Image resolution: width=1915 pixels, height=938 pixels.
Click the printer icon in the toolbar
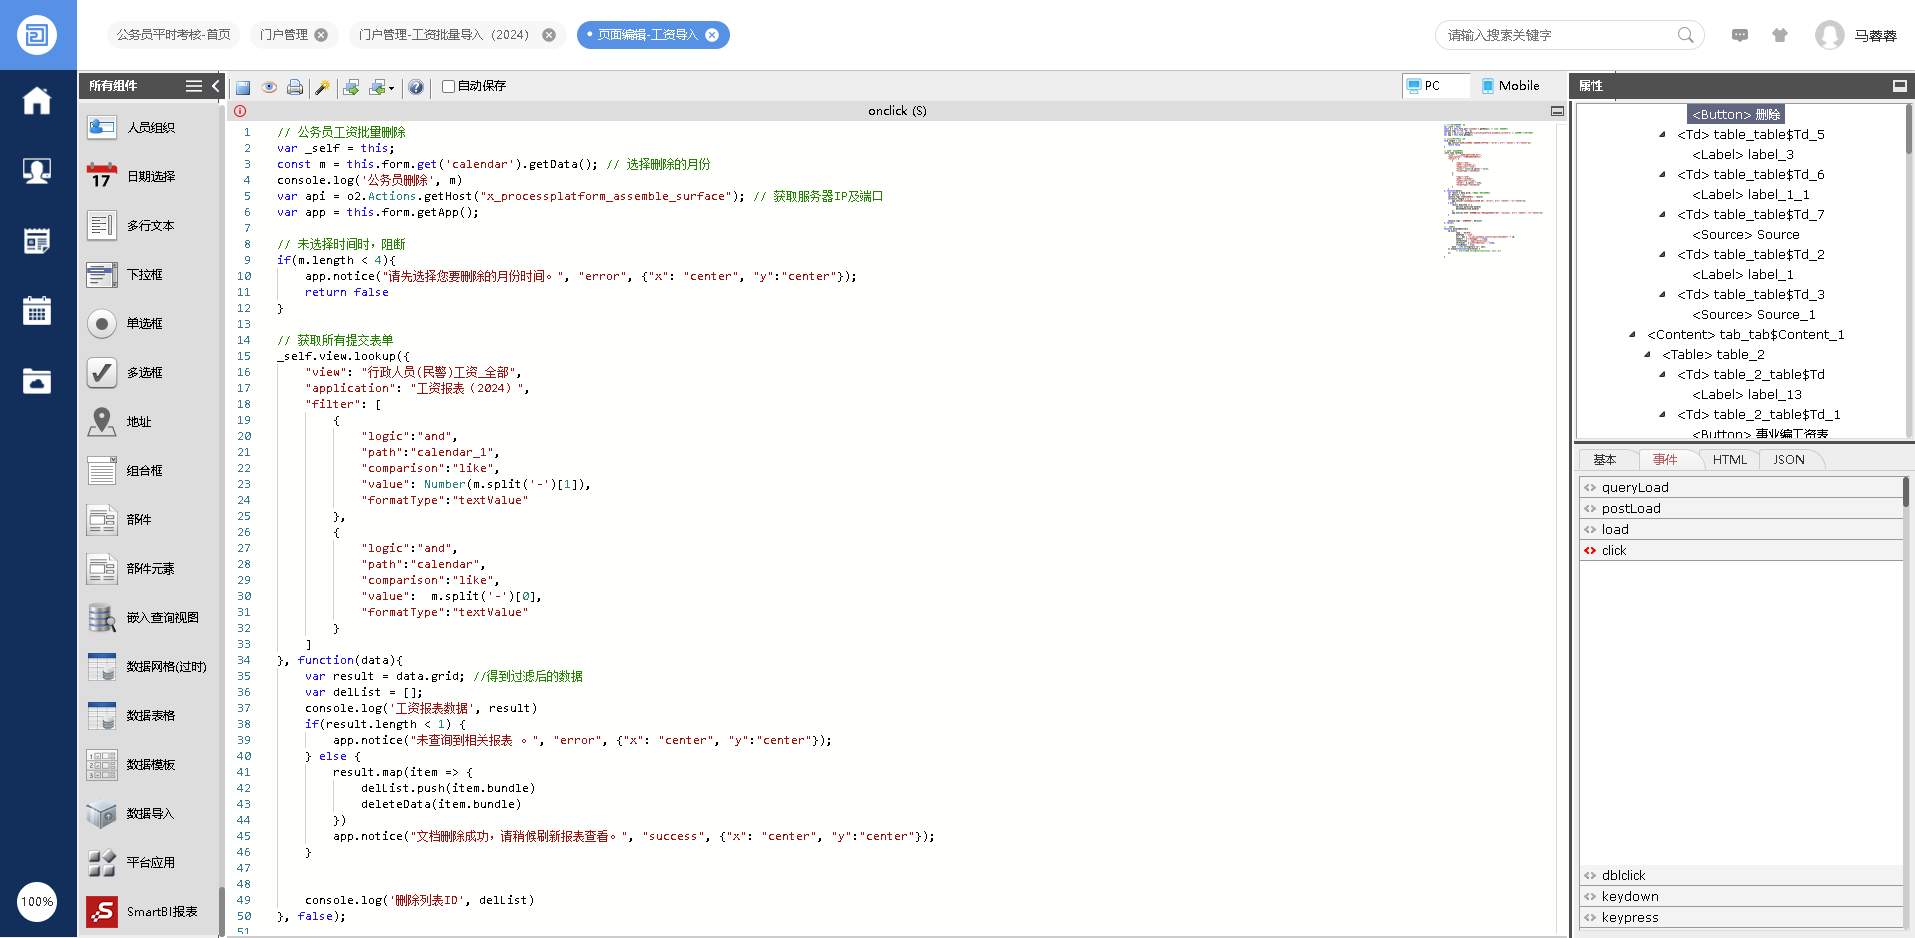coord(295,87)
